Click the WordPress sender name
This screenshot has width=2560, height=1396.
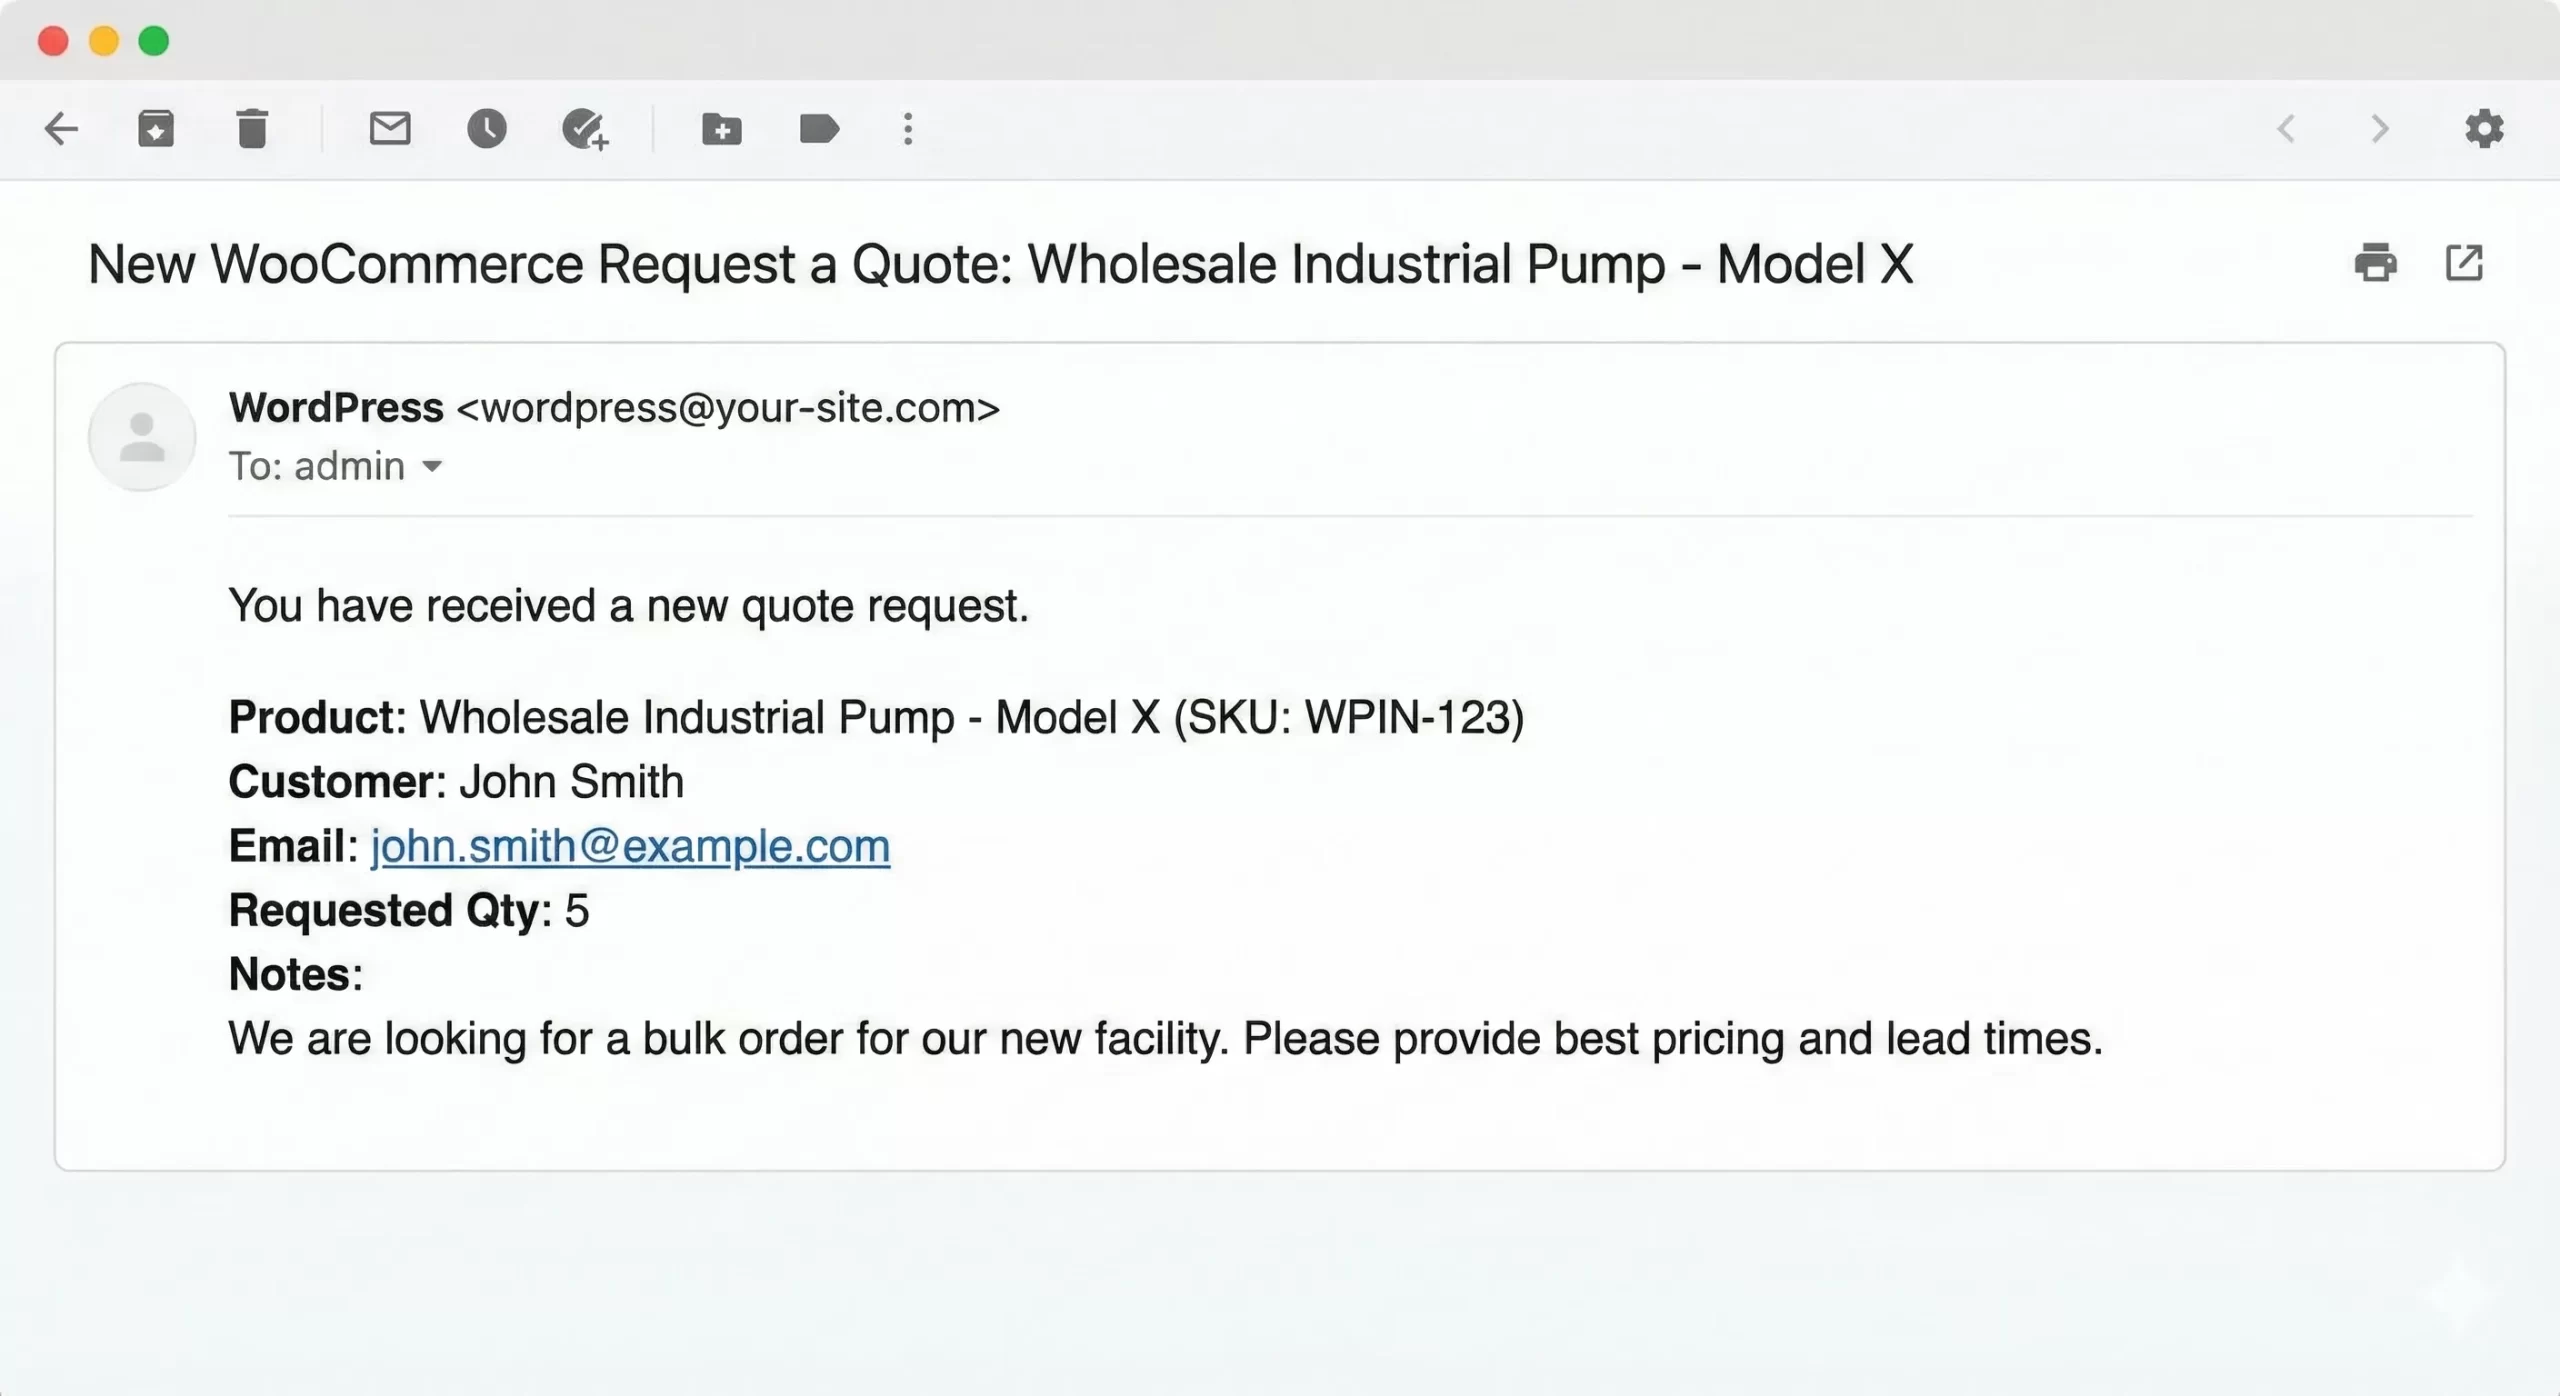pyautogui.click(x=336, y=408)
